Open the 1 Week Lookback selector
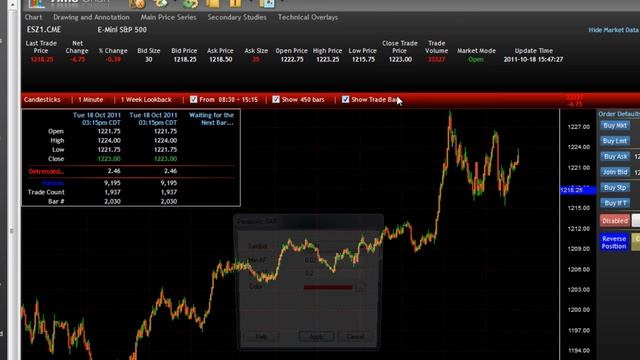The image size is (640, 360). coord(146,100)
